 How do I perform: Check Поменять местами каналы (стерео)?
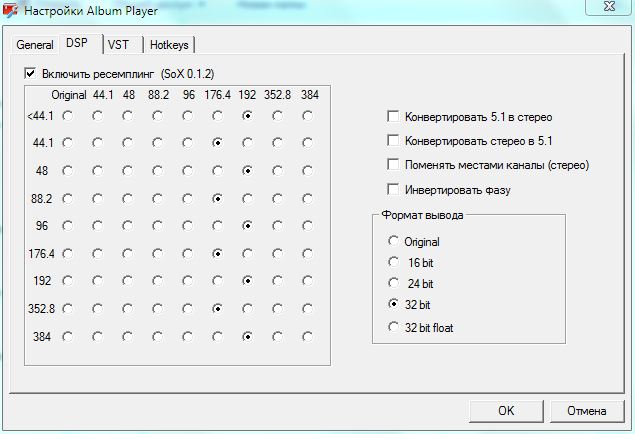(393, 164)
